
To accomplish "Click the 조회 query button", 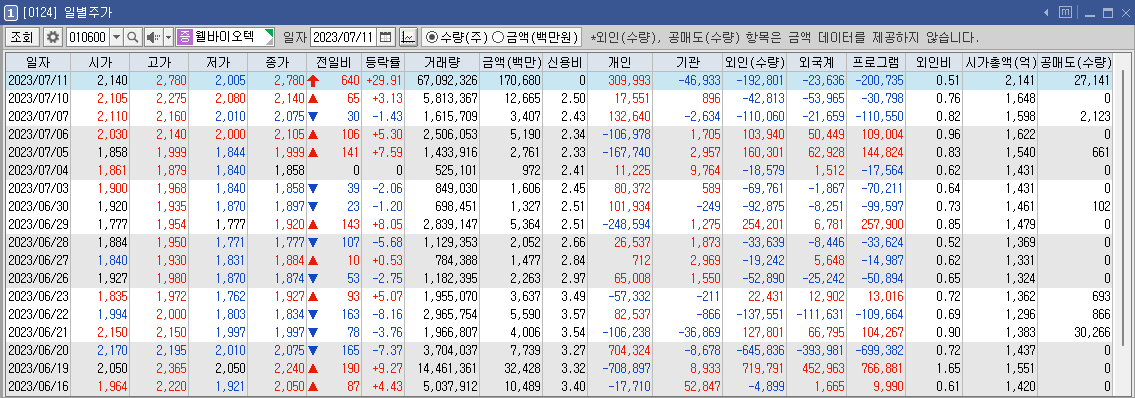I will click(x=22, y=37).
